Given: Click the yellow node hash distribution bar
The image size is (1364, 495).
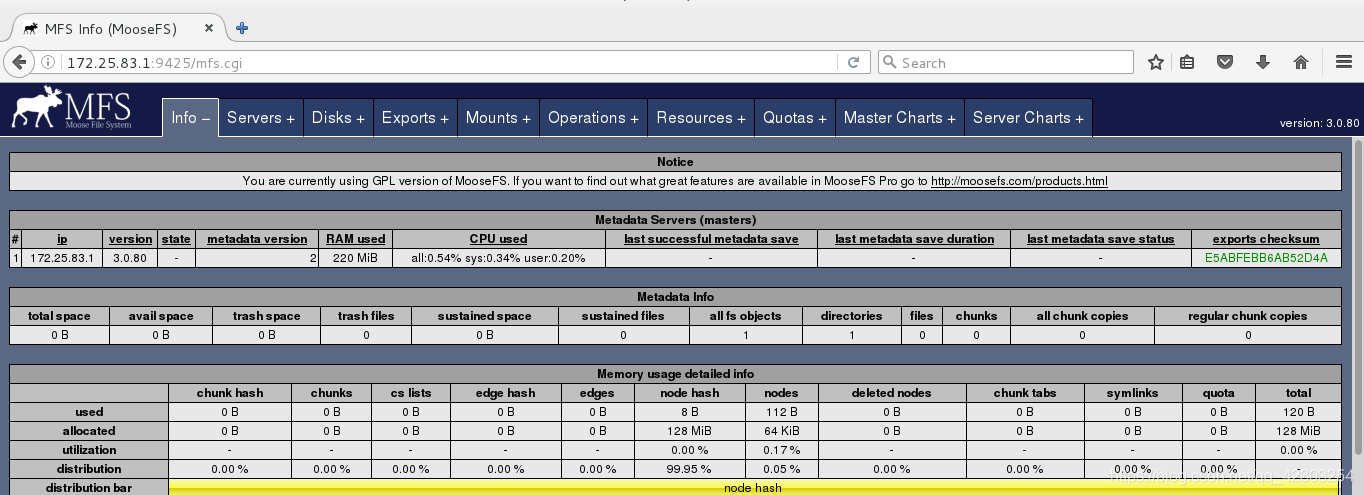Looking at the screenshot, I should [755, 488].
